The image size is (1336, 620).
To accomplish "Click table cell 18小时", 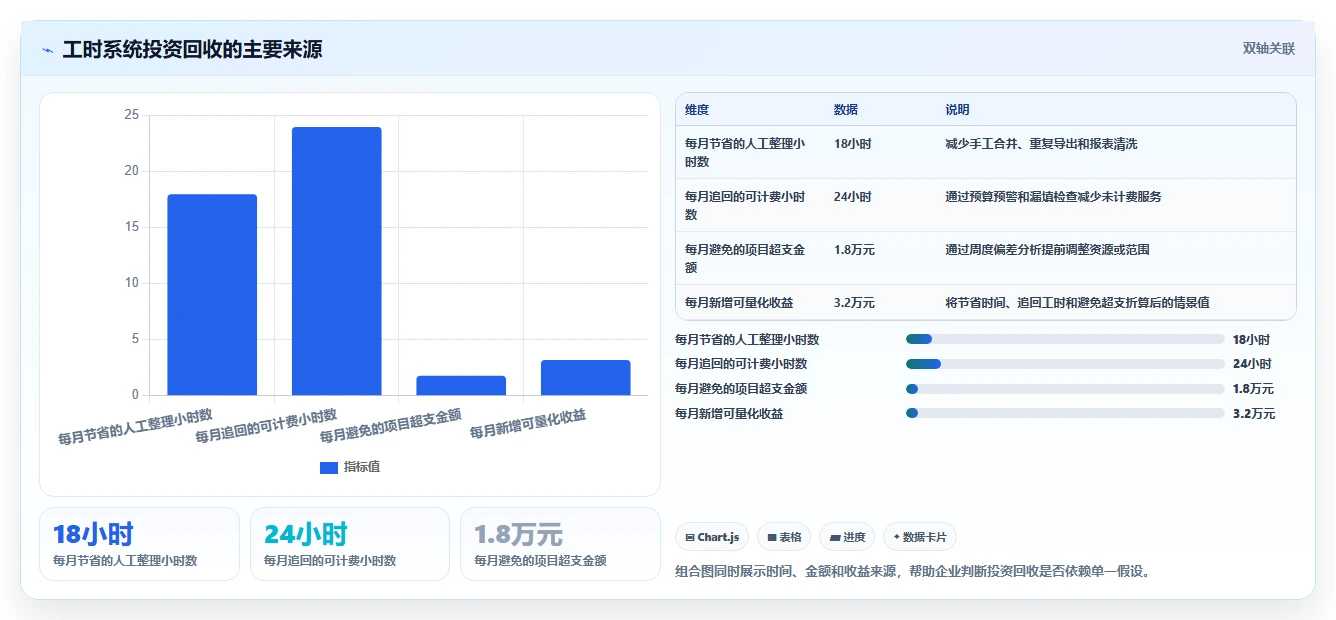I will 853,144.
